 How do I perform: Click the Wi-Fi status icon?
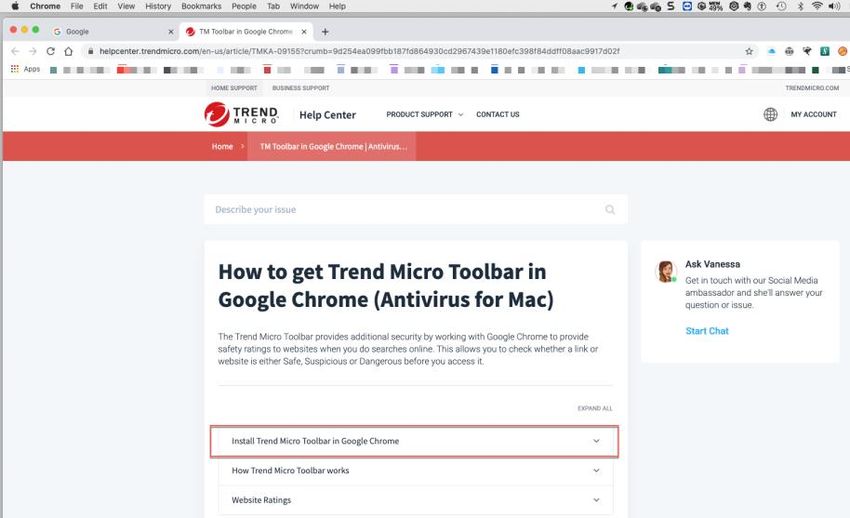point(817,6)
